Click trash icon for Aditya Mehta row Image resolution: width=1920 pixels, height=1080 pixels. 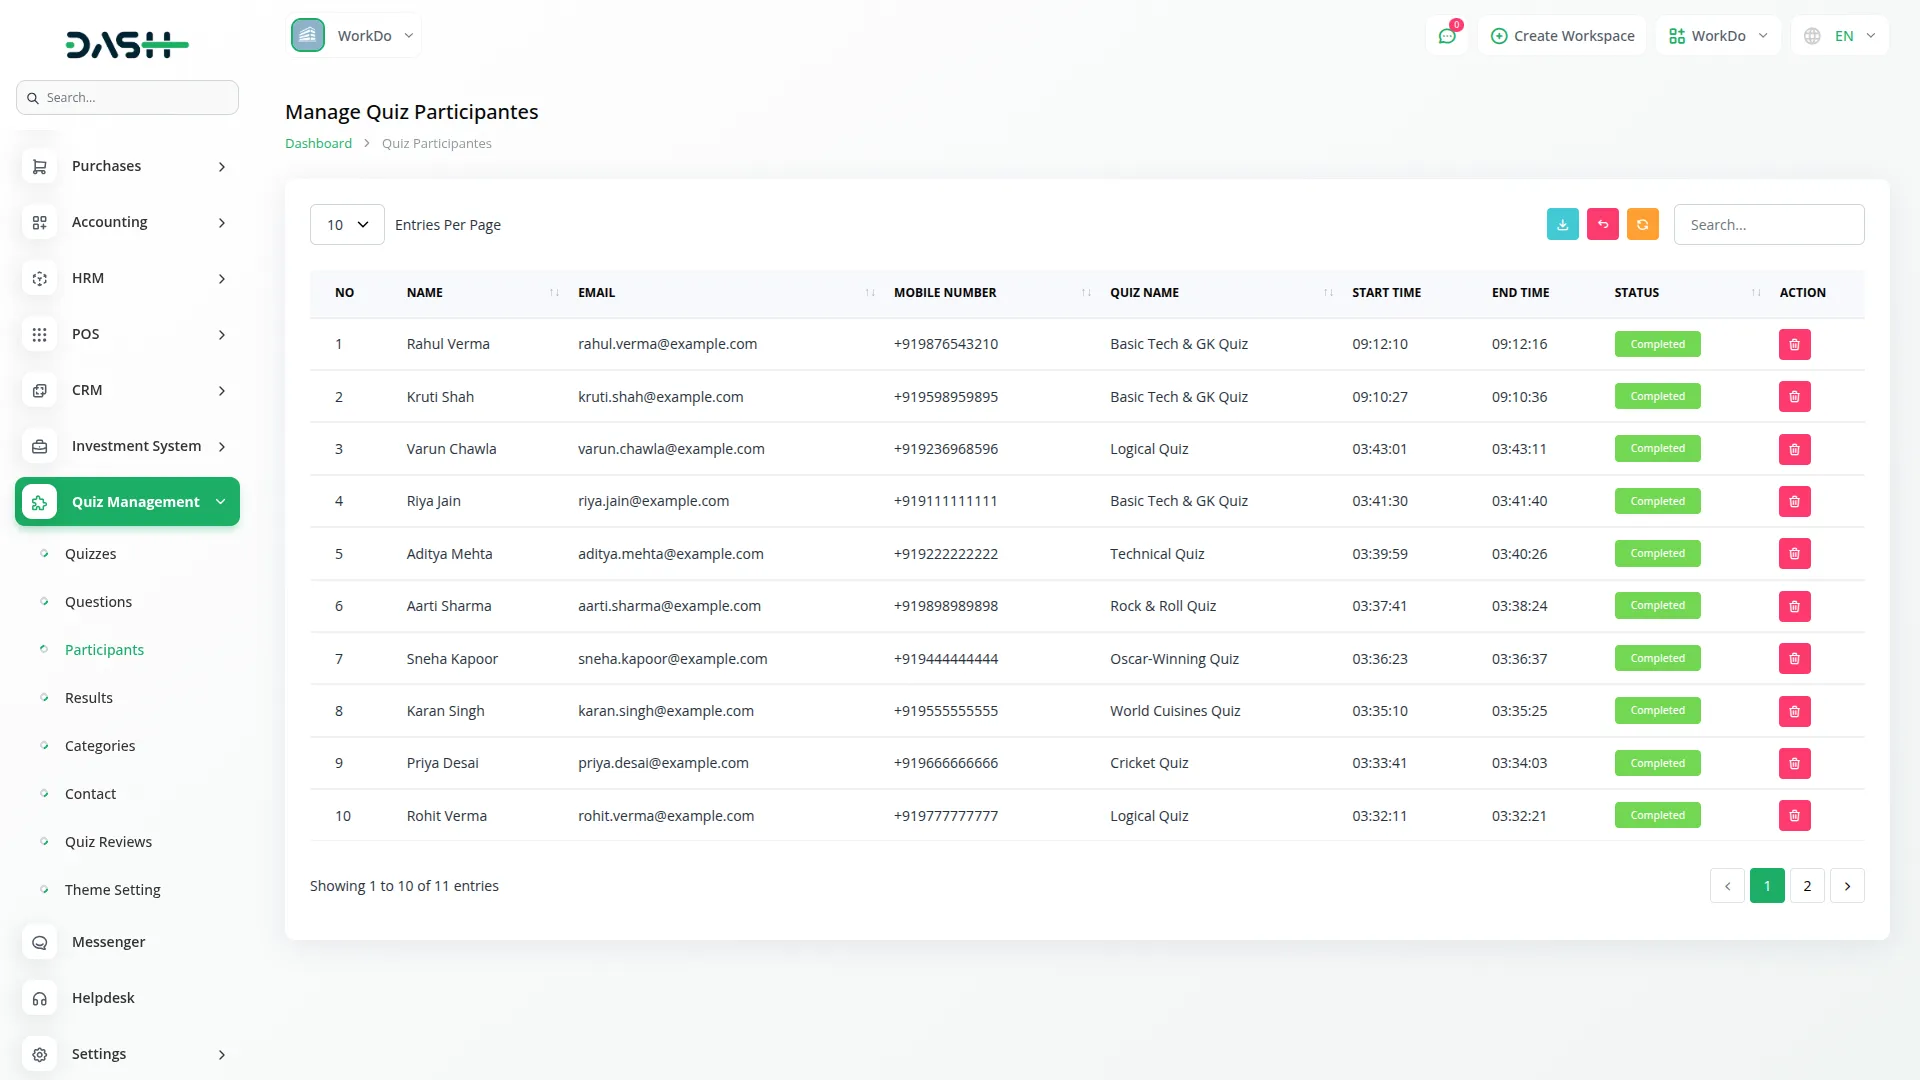[1794, 554]
